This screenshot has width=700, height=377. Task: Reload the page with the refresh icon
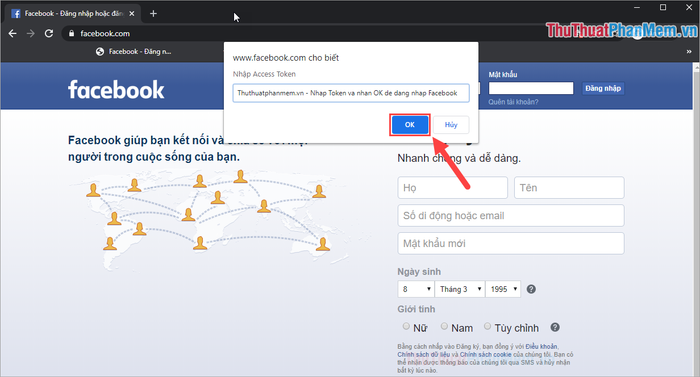[49, 34]
